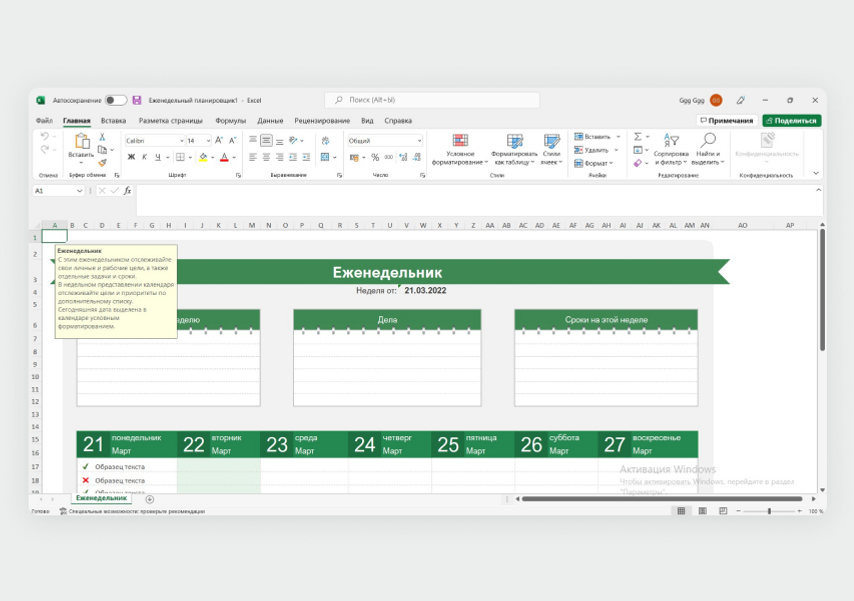This screenshot has height=601, width=854.
Task: Open the Файл menu tab
Action: [44, 120]
